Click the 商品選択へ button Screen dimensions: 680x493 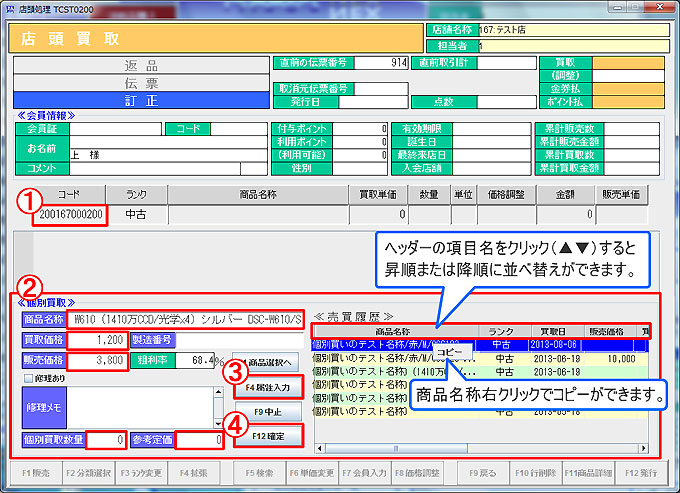[267, 362]
